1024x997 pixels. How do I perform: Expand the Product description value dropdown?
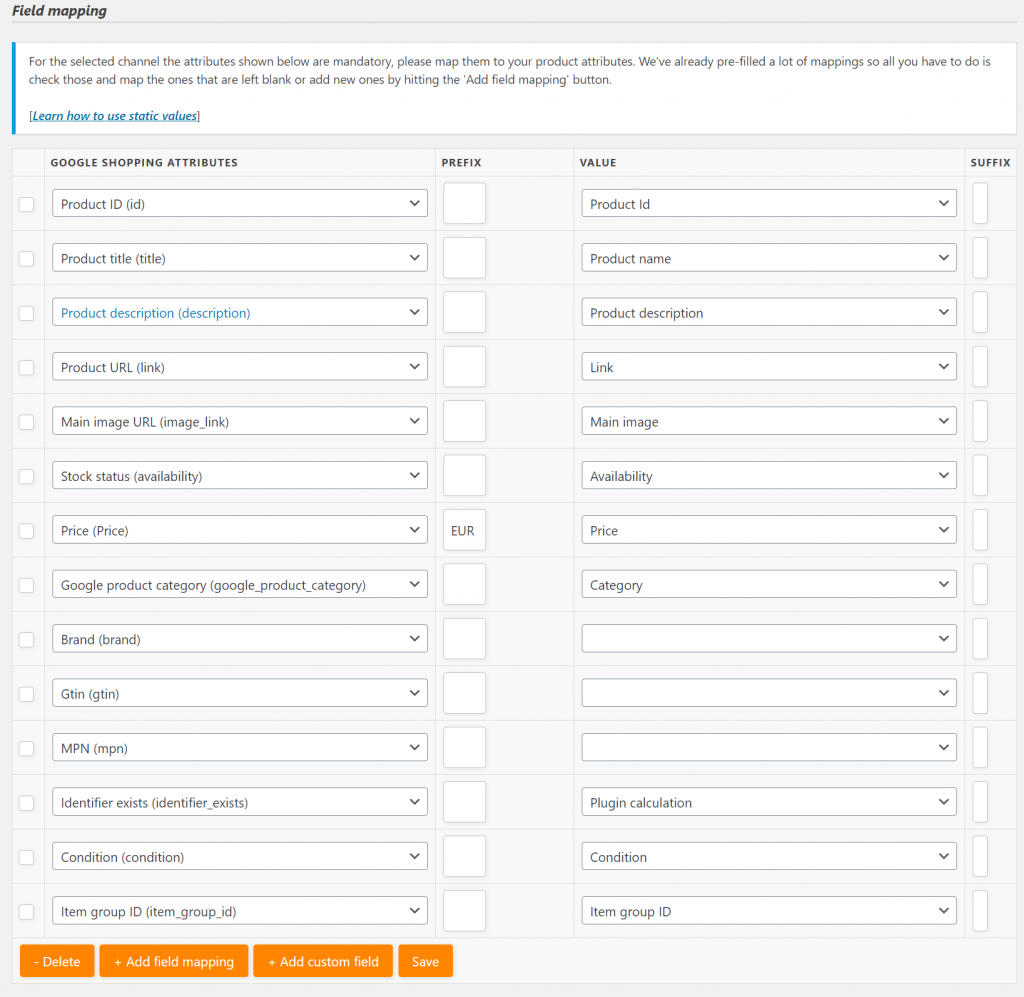point(769,313)
